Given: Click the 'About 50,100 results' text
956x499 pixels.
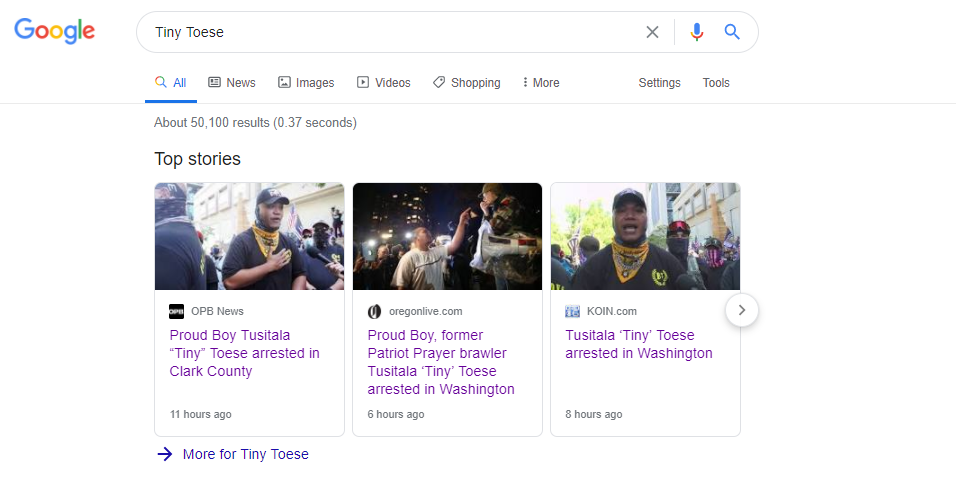Looking at the screenshot, I should (255, 123).
